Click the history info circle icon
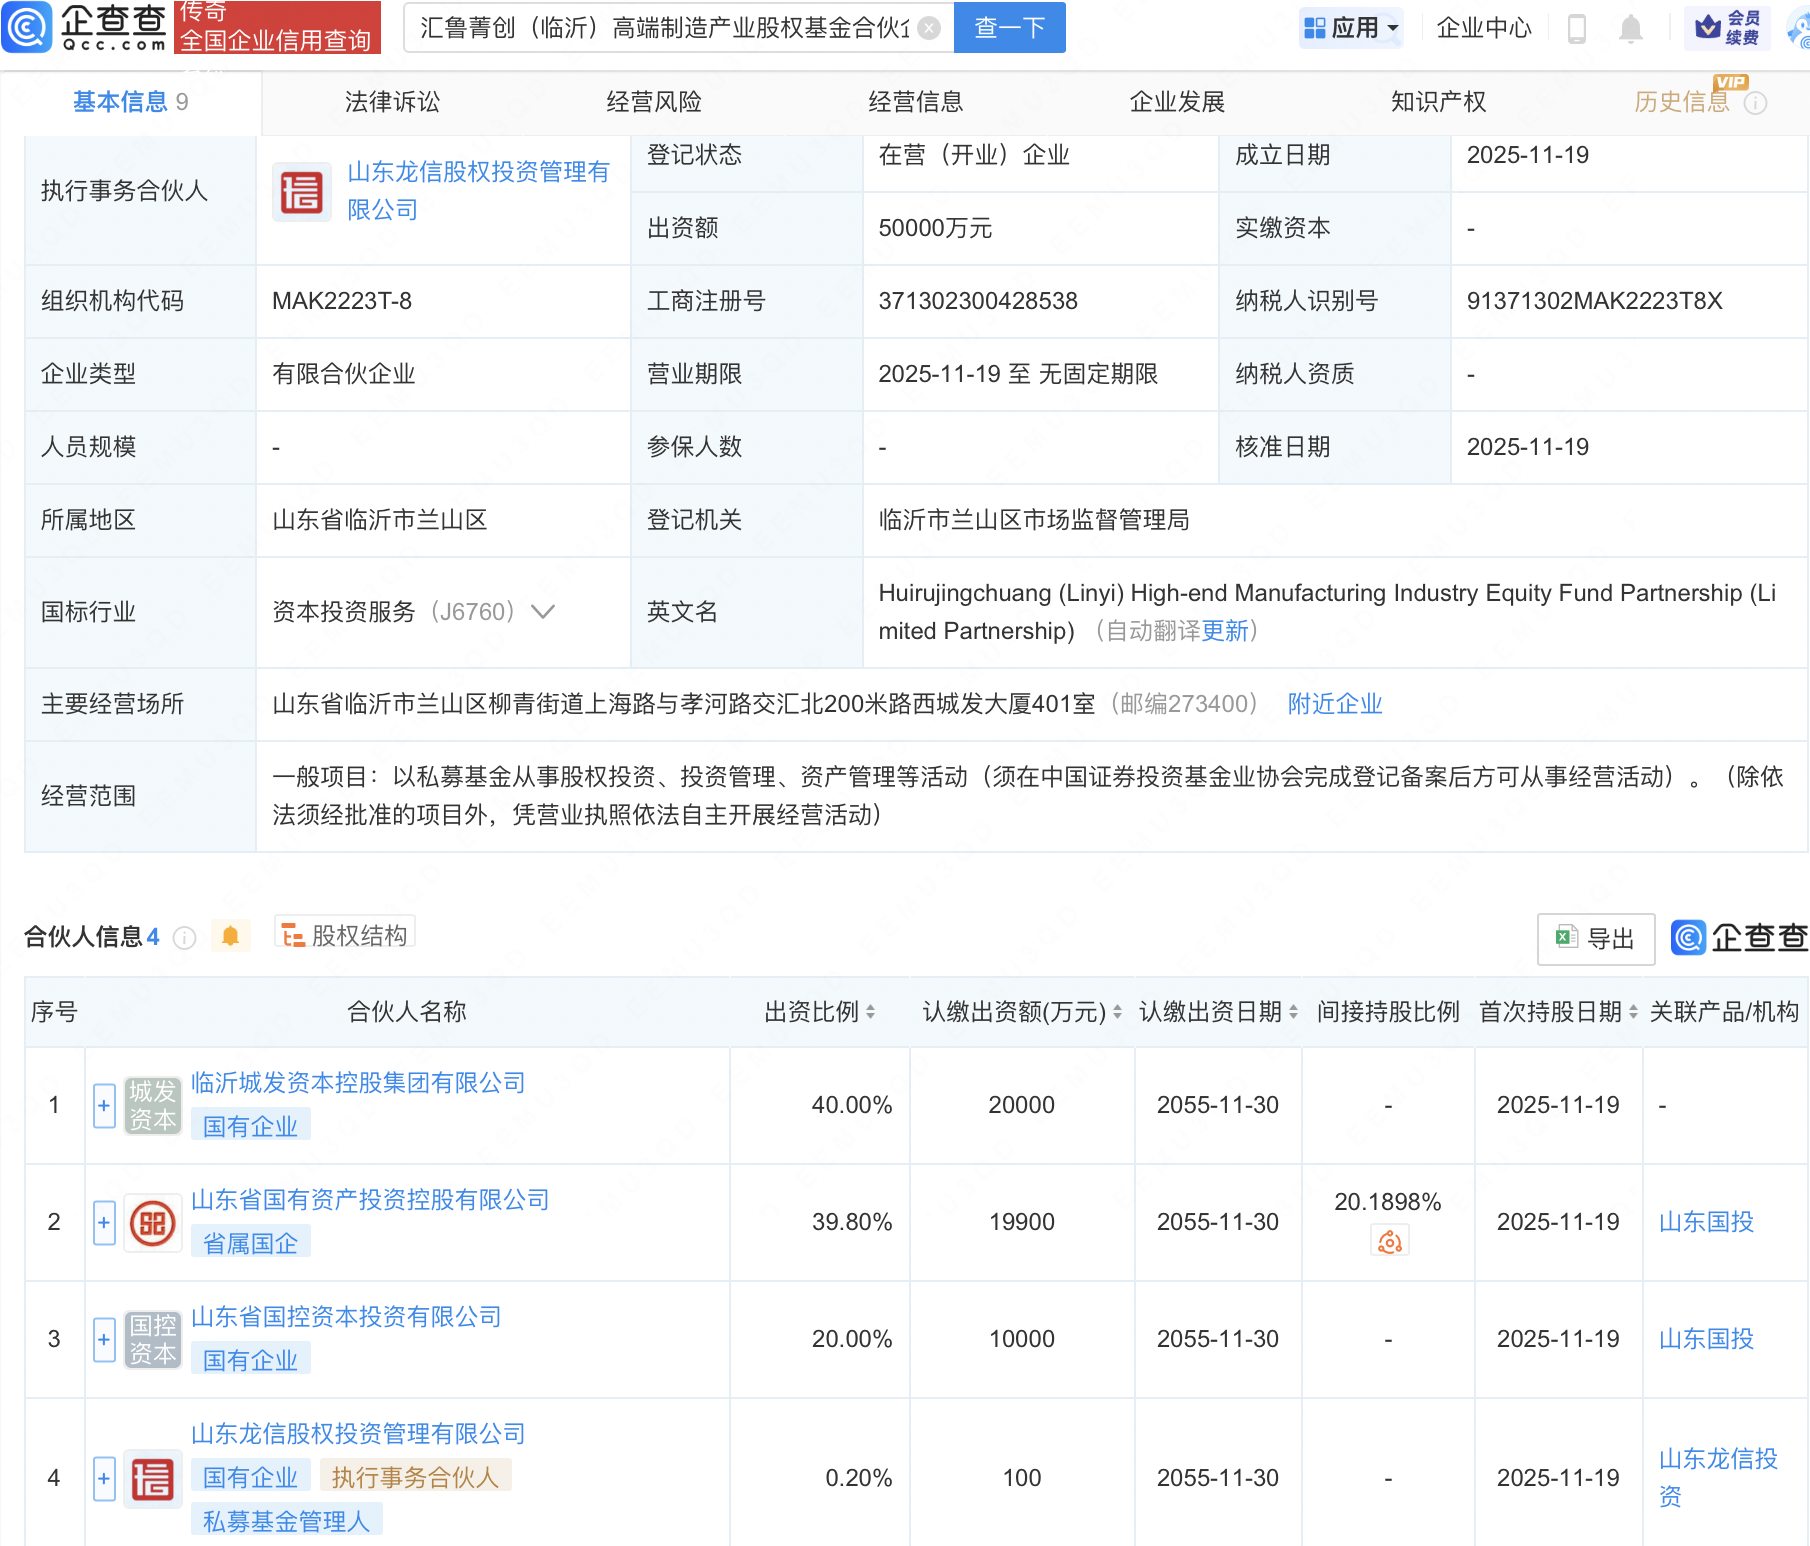 [1755, 103]
